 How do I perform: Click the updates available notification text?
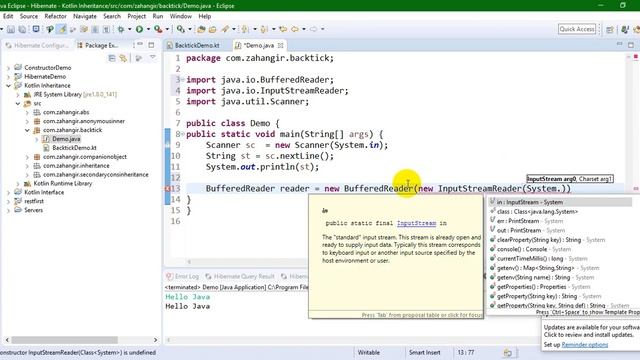591,331
